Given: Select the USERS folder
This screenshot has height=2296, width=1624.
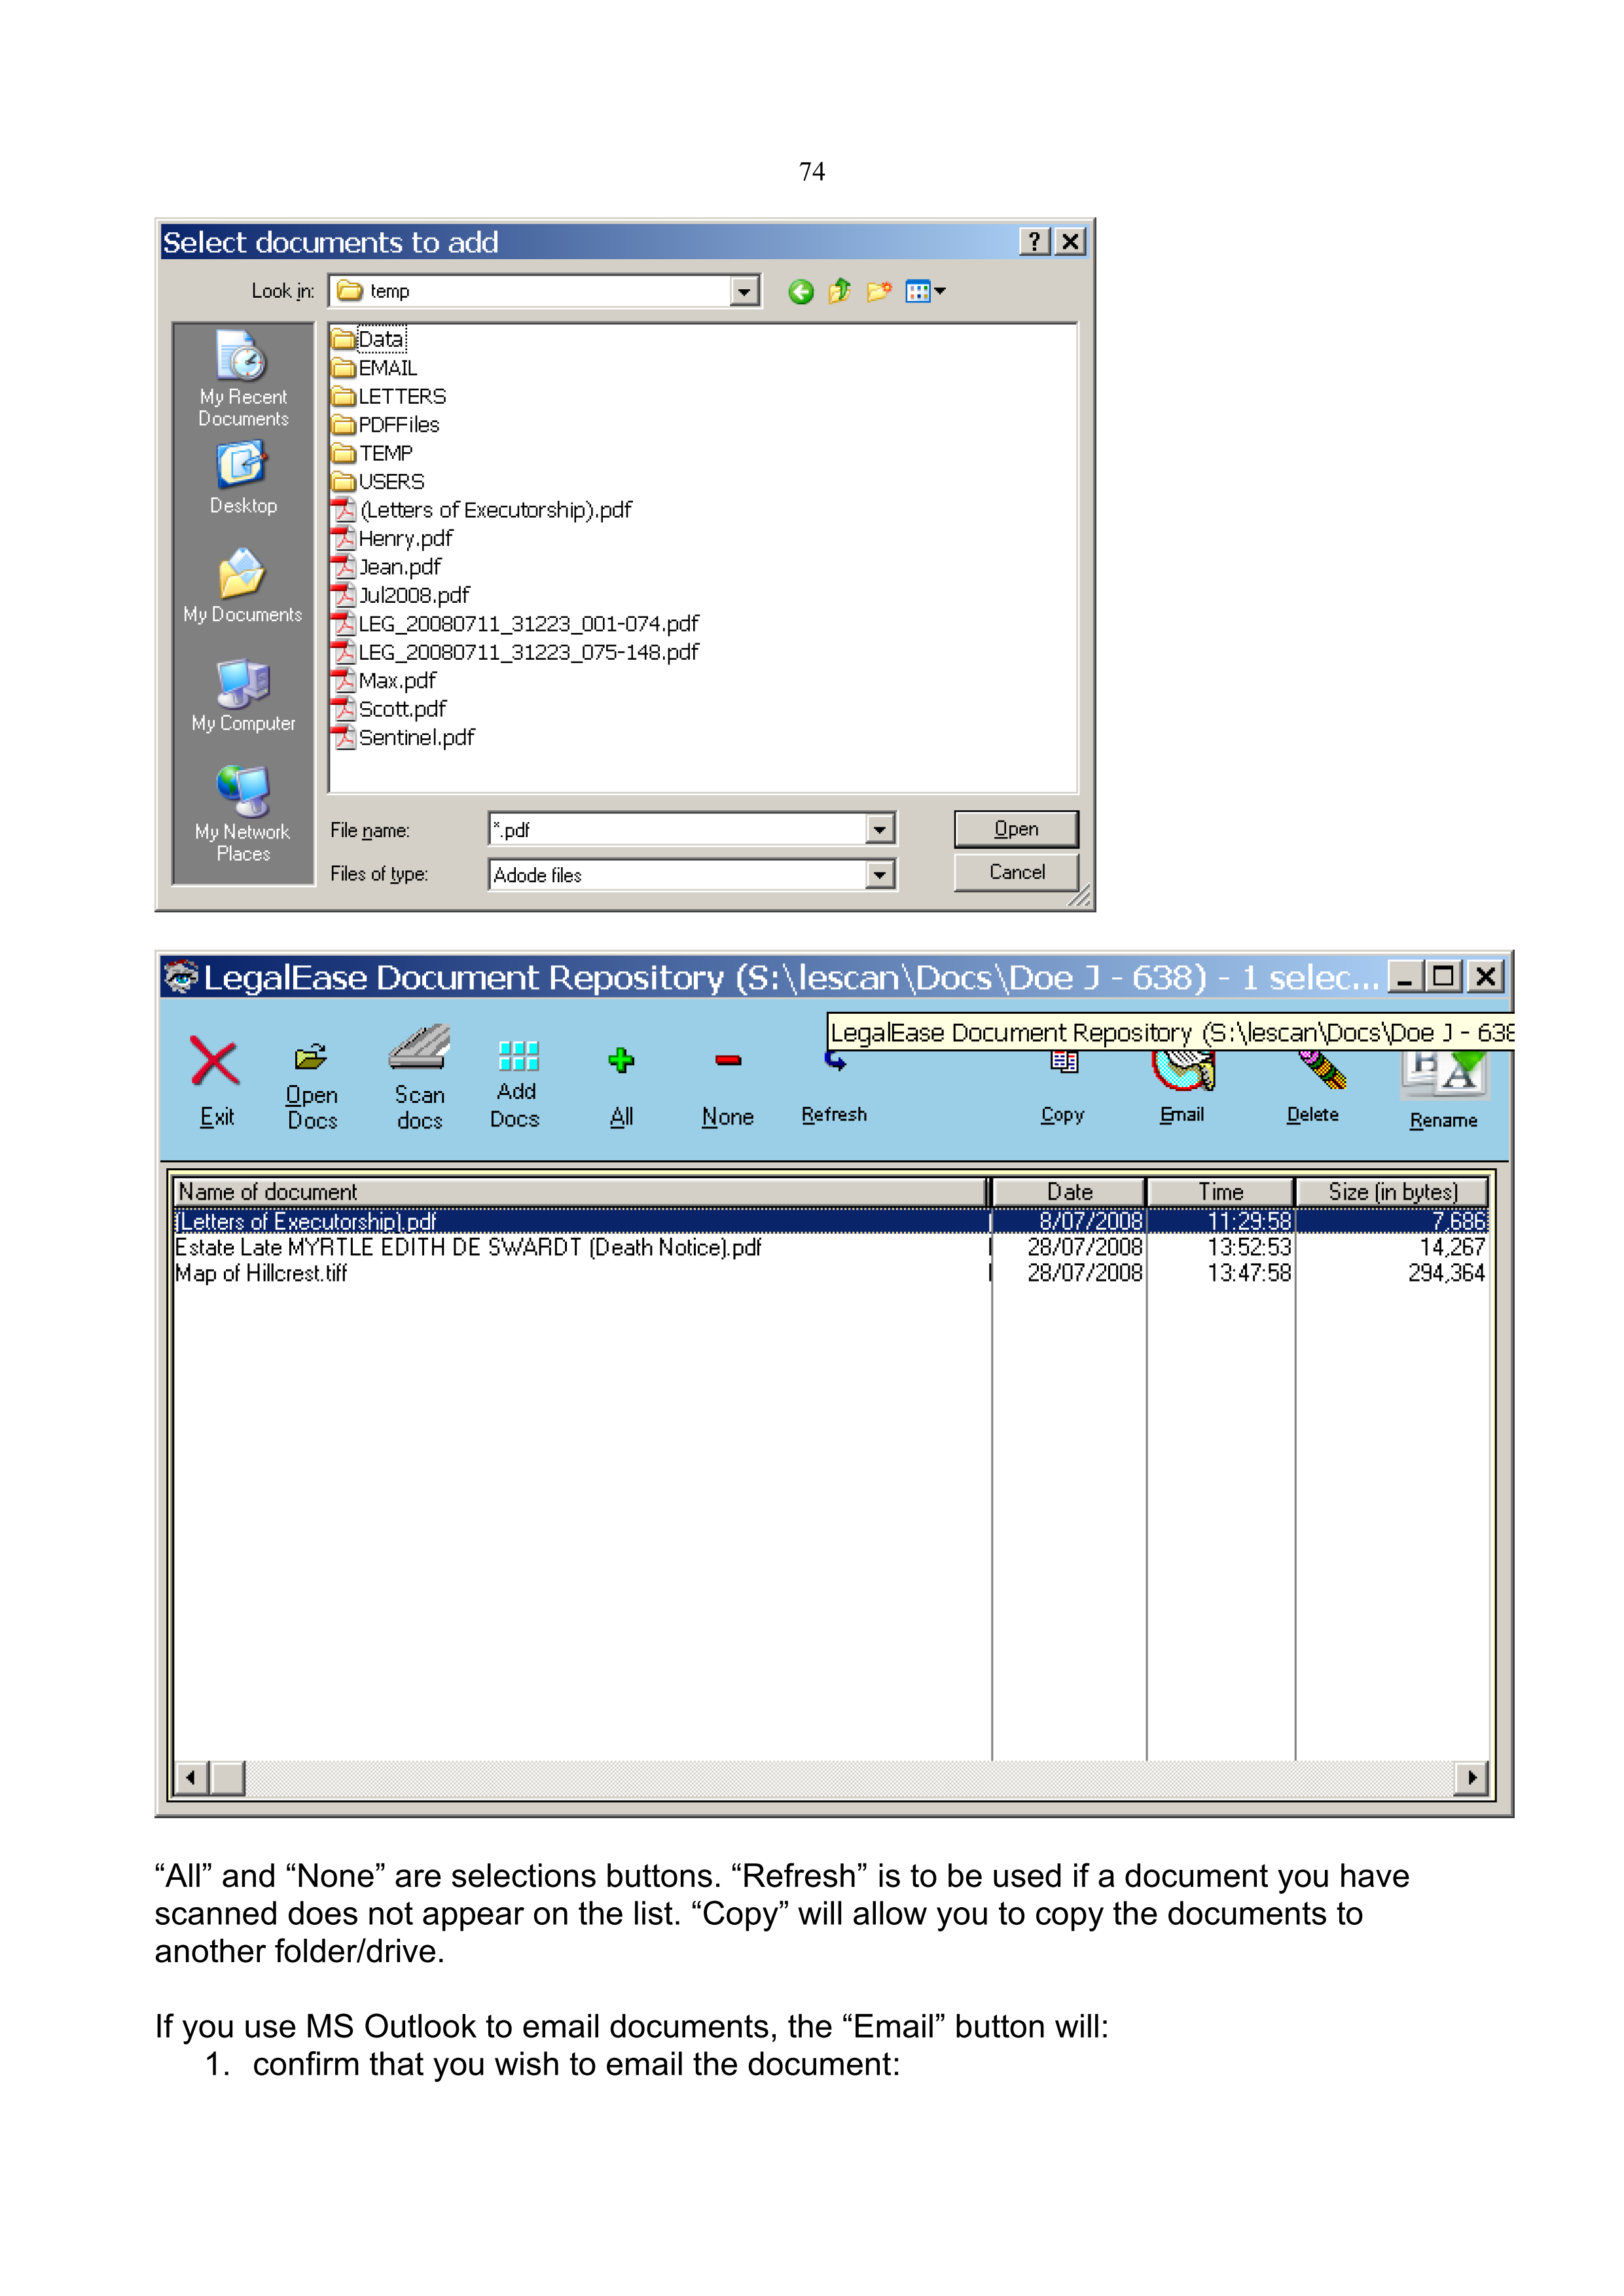Looking at the screenshot, I should (x=378, y=482).
